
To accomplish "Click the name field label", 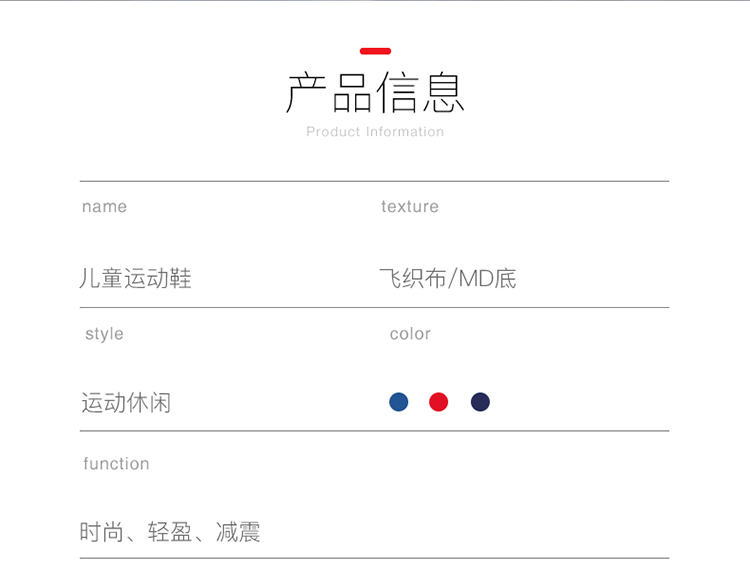I will tap(104, 207).
